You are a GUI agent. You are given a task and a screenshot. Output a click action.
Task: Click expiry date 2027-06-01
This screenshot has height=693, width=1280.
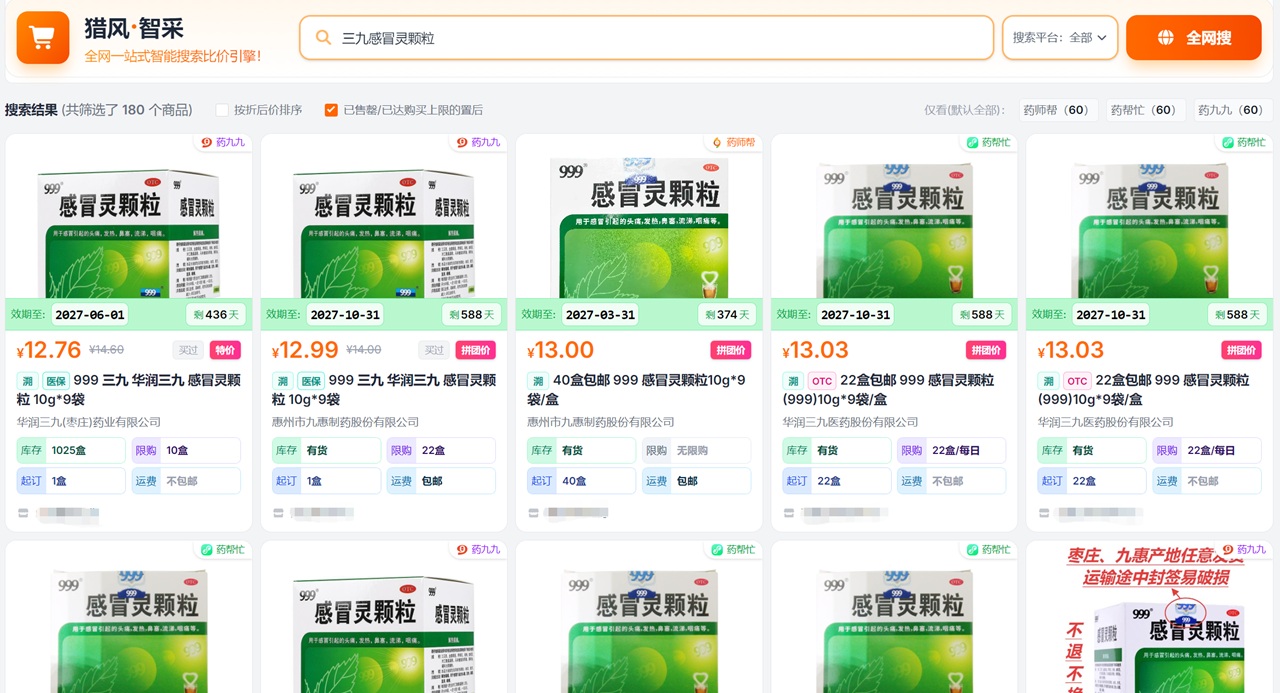pos(90,314)
